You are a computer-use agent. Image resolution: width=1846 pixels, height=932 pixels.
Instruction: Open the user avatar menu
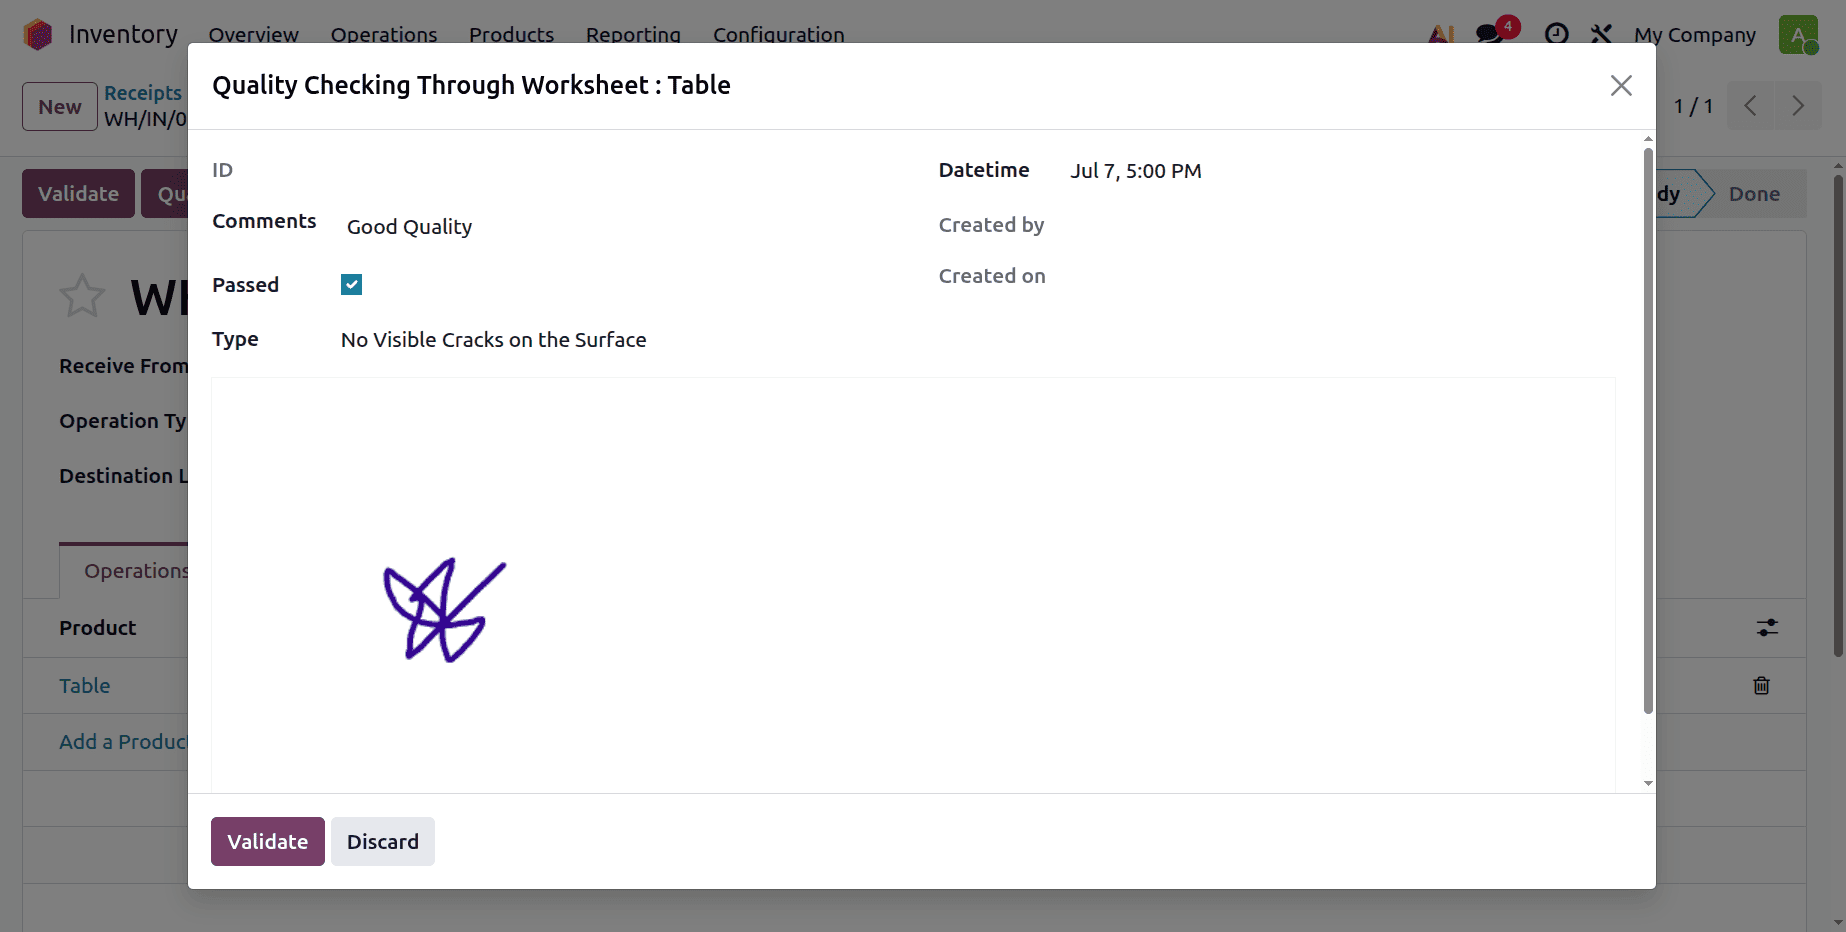[x=1798, y=34]
